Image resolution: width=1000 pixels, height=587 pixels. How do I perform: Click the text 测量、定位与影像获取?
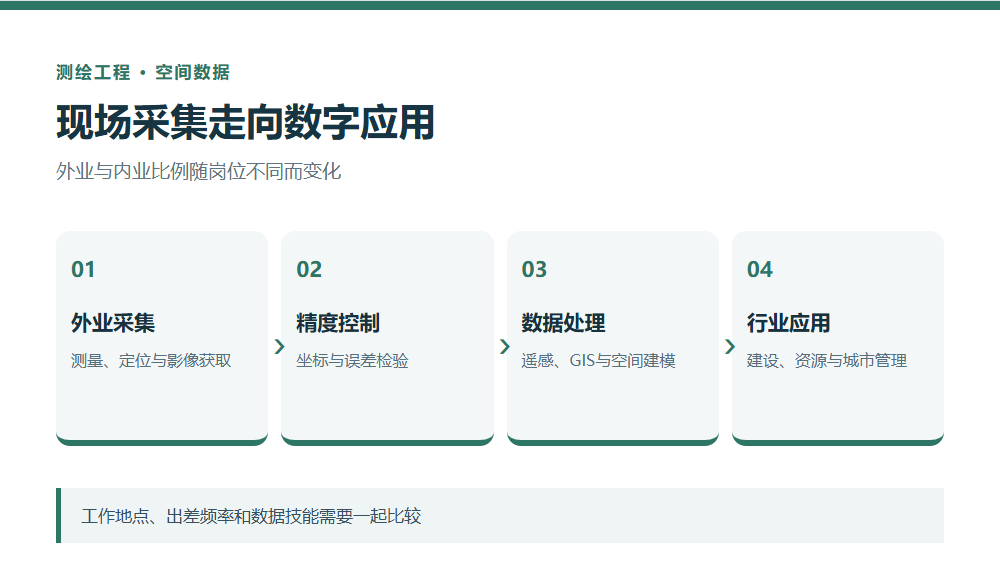pyautogui.click(x=151, y=360)
